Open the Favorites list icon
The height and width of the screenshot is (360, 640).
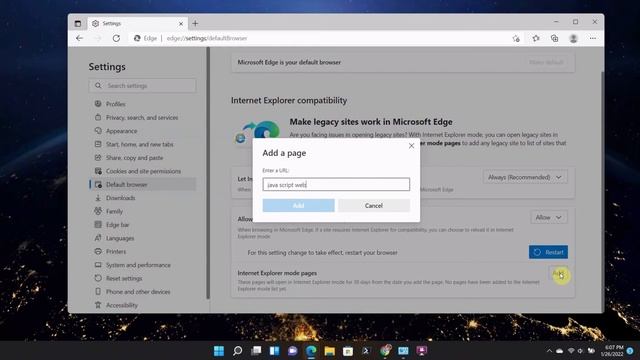pos(536,38)
